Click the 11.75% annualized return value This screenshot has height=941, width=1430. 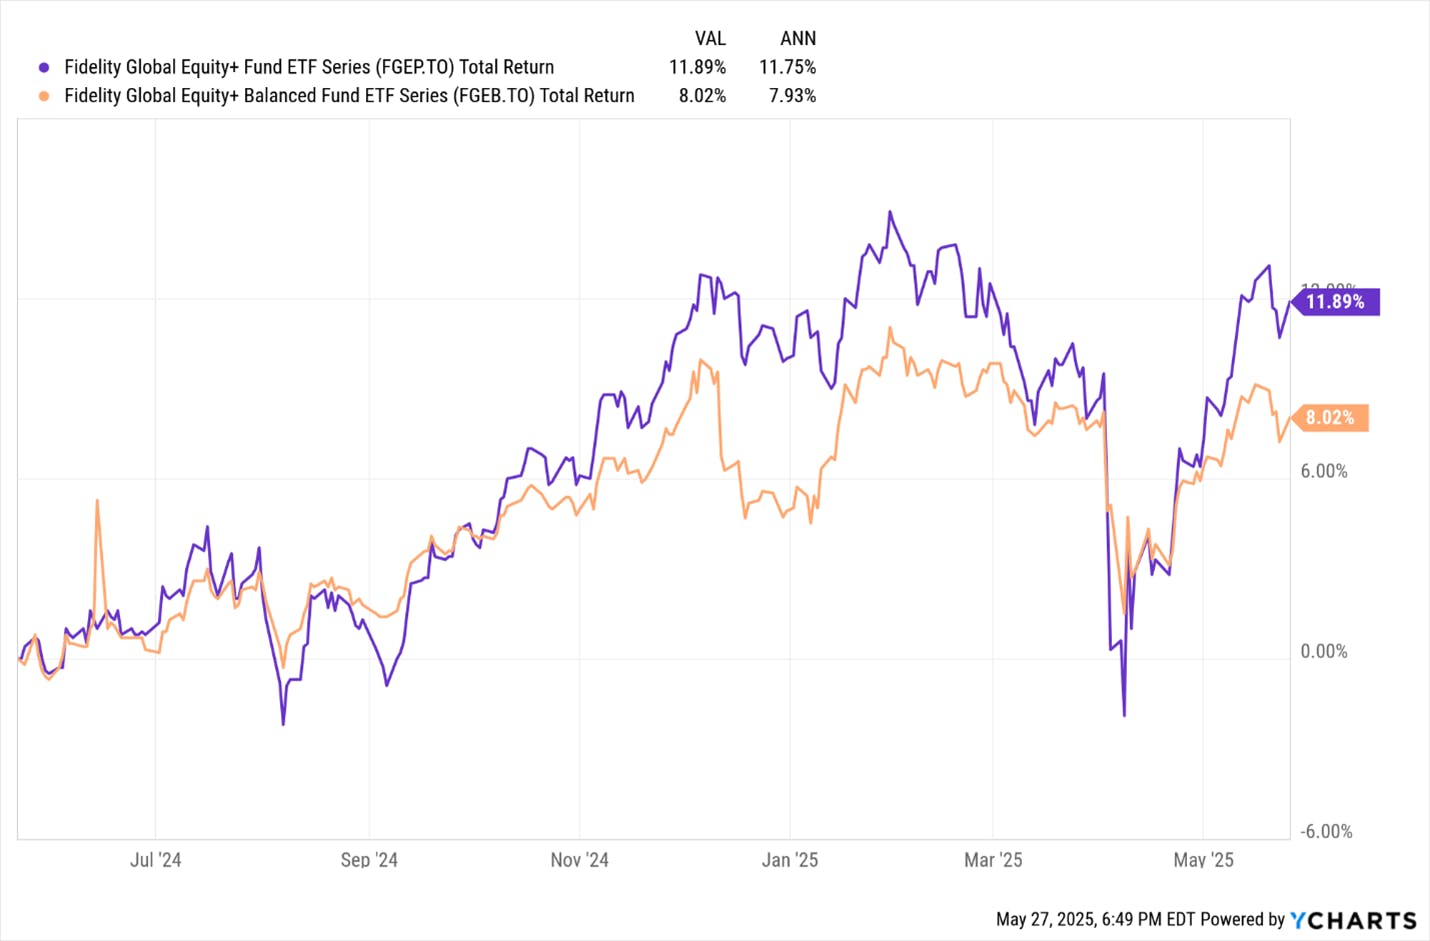pos(787,67)
